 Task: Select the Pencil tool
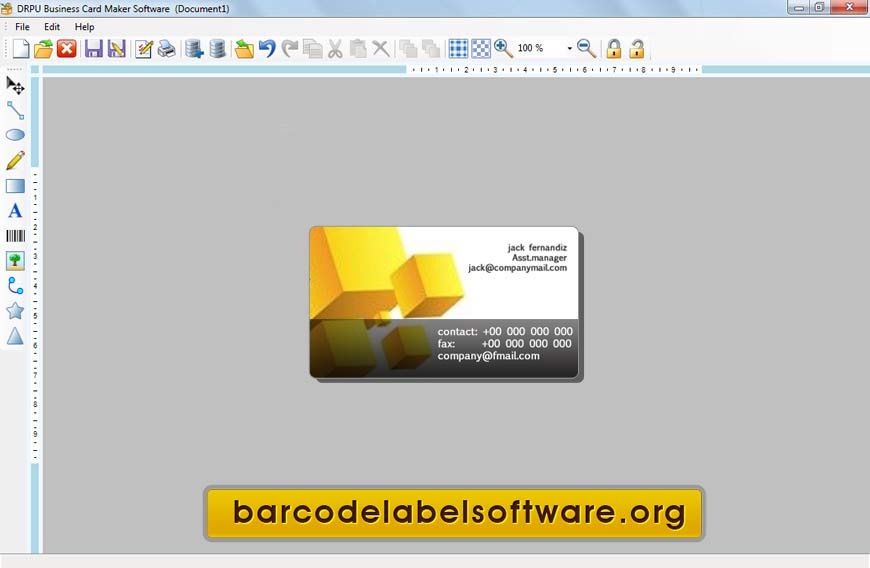15,160
